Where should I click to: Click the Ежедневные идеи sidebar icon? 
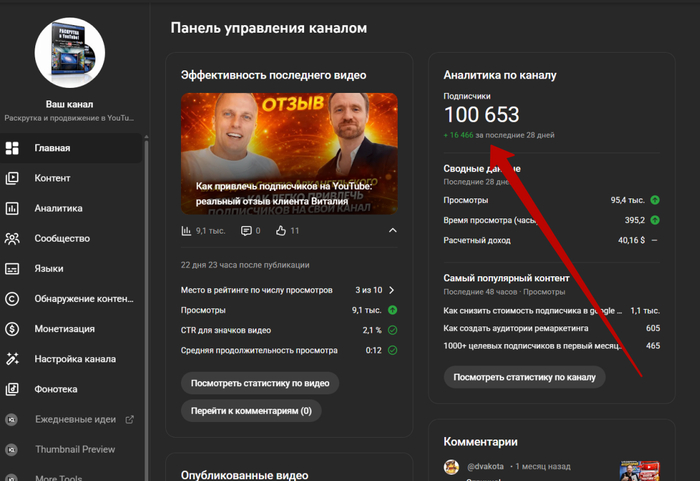[12, 419]
